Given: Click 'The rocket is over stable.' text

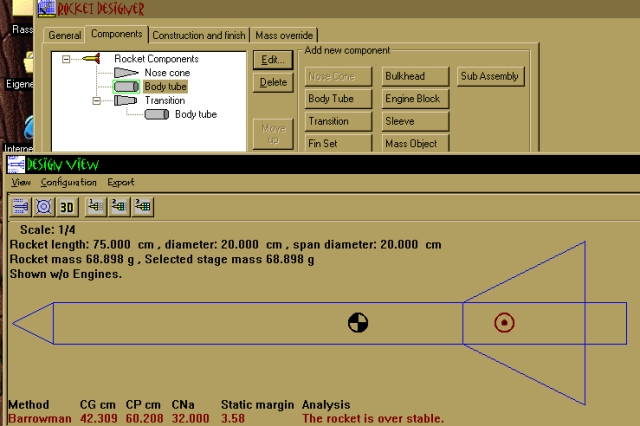Looking at the screenshot, I should pos(373,418).
